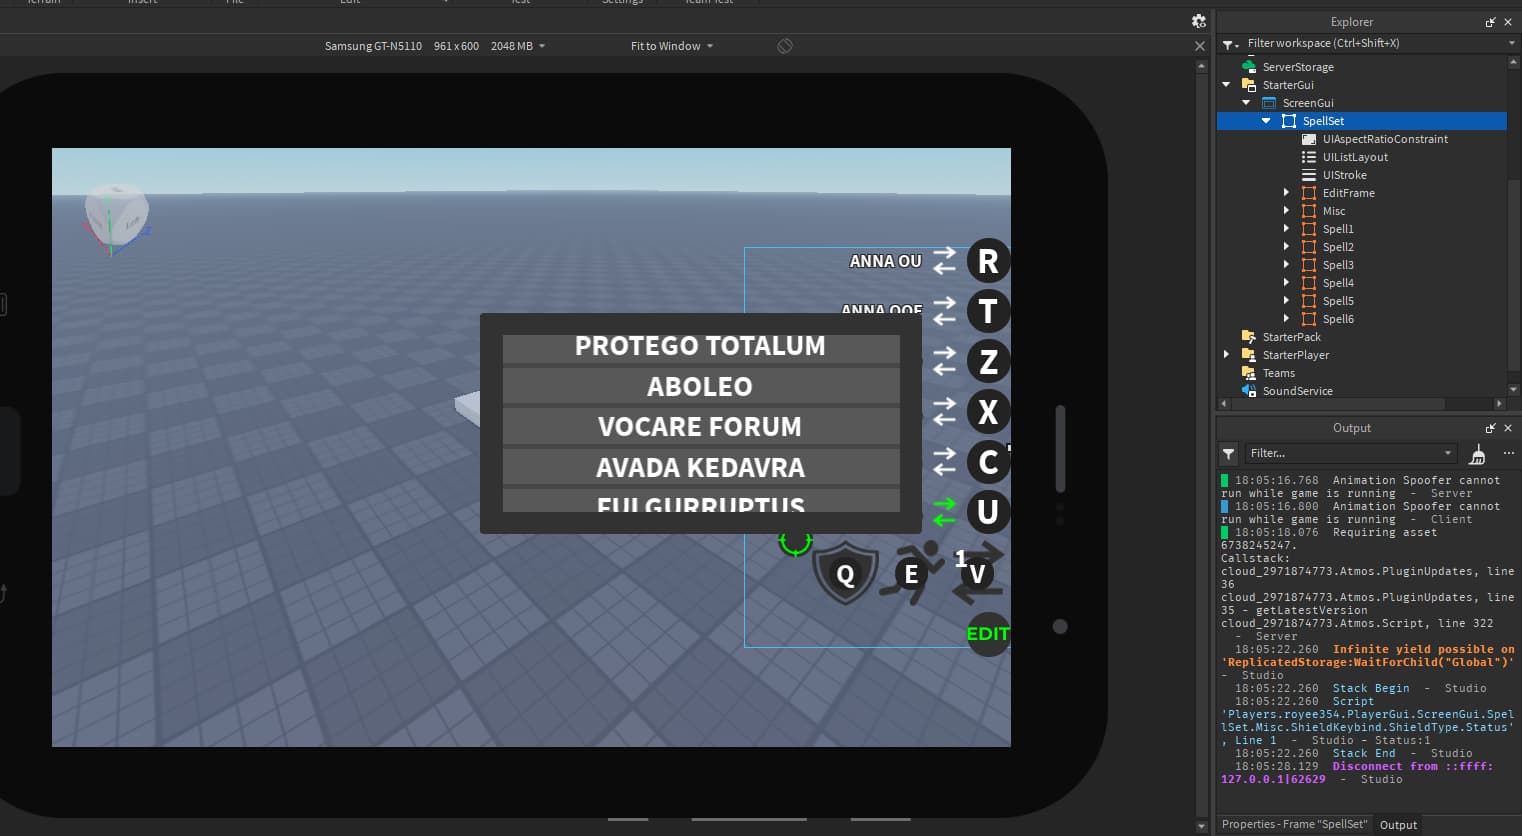
Task: Collapse the SpellSet tree node
Action: click(x=1266, y=121)
